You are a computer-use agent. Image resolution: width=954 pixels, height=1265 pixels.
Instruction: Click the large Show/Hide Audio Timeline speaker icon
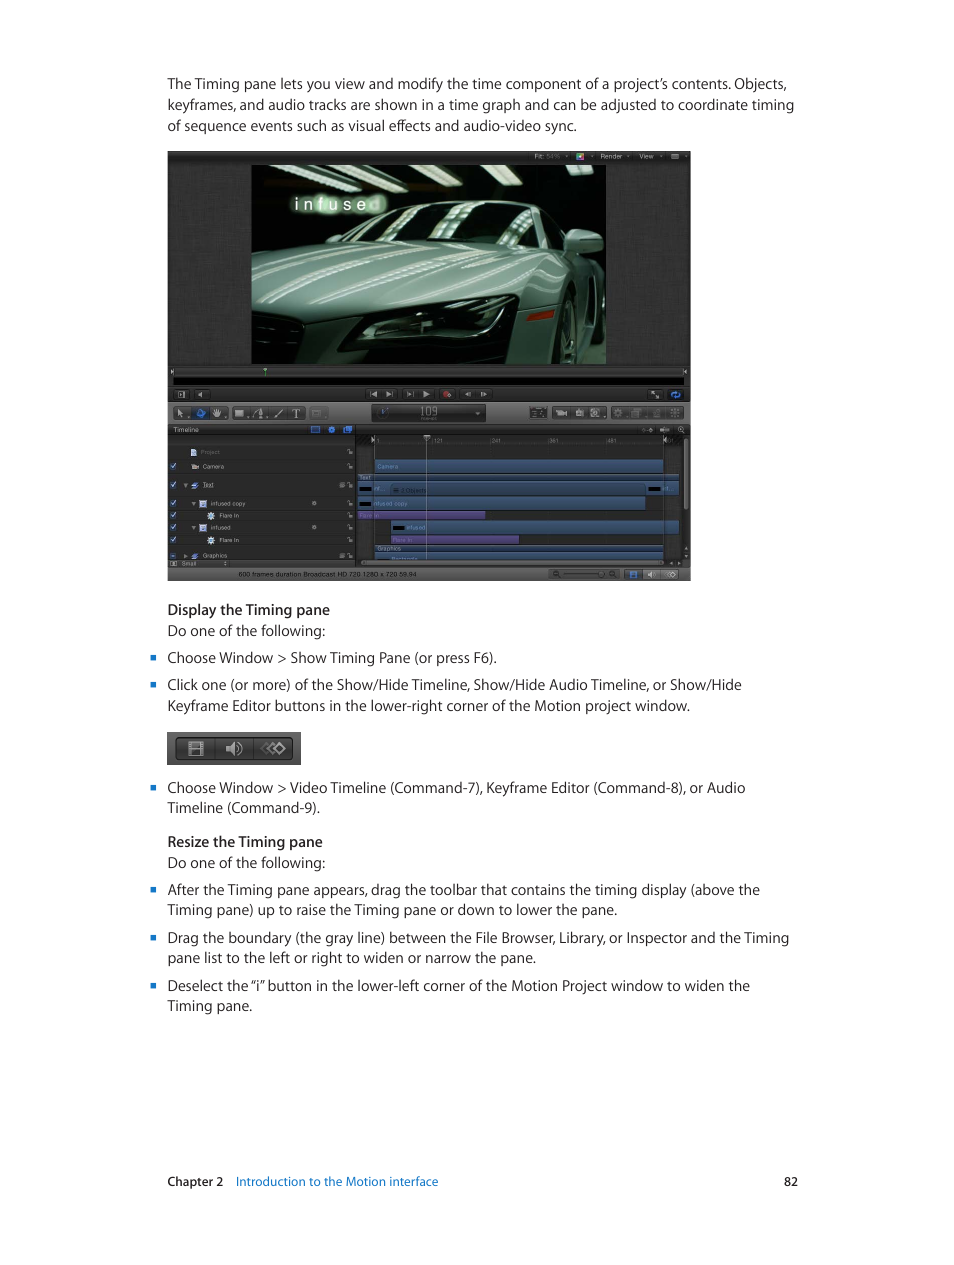(x=234, y=748)
